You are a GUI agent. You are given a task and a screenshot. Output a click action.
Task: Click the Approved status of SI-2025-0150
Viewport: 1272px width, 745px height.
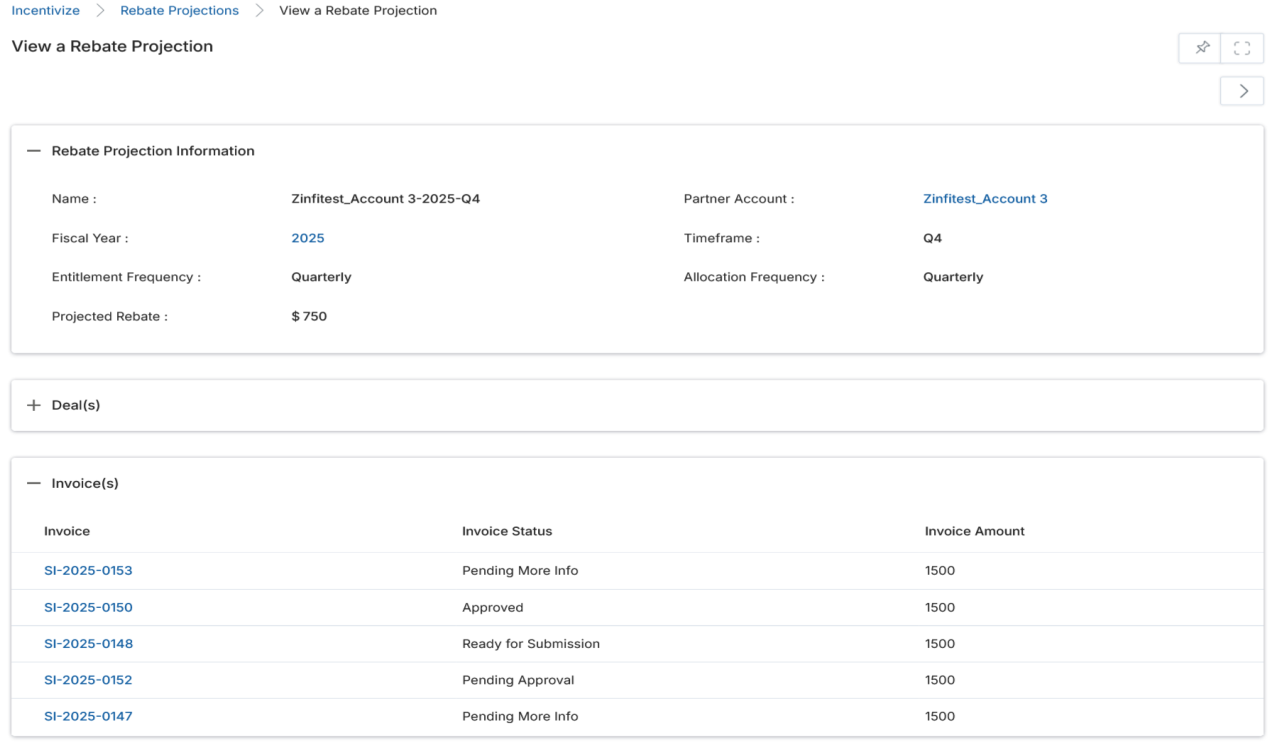click(x=492, y=607)
